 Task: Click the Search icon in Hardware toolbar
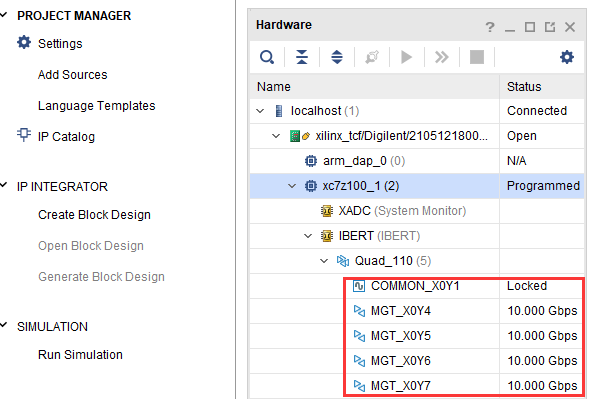(x=267, y=57)
